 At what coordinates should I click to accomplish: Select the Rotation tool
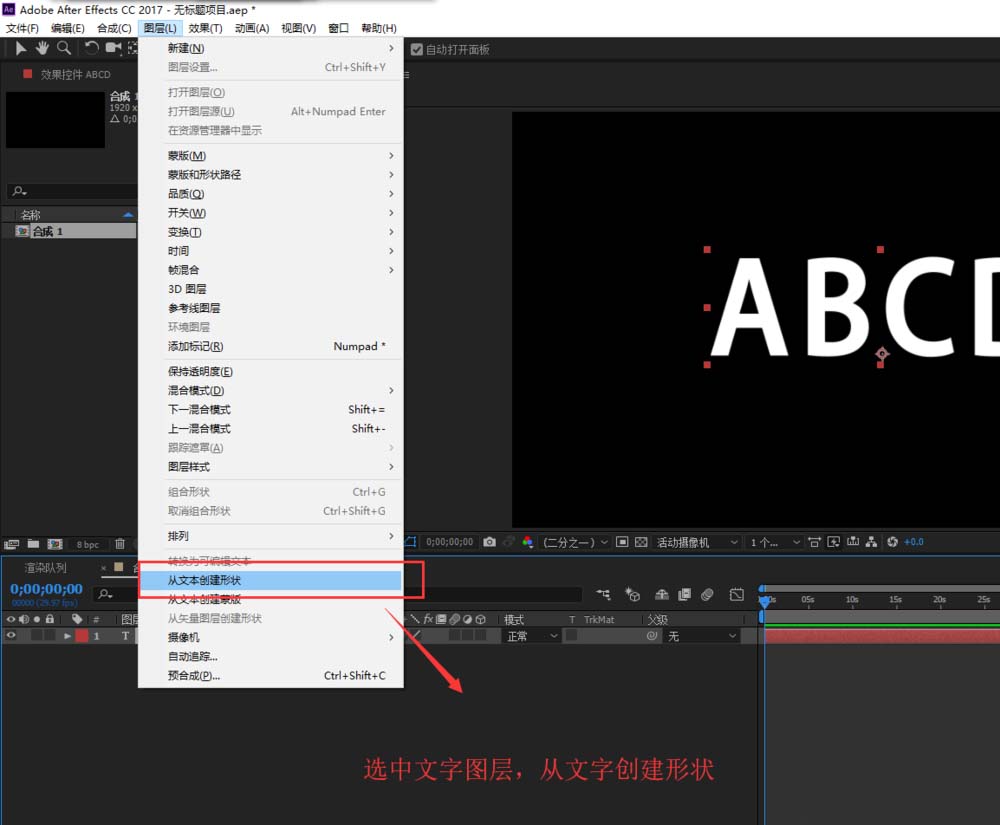[x=92, y=48]
